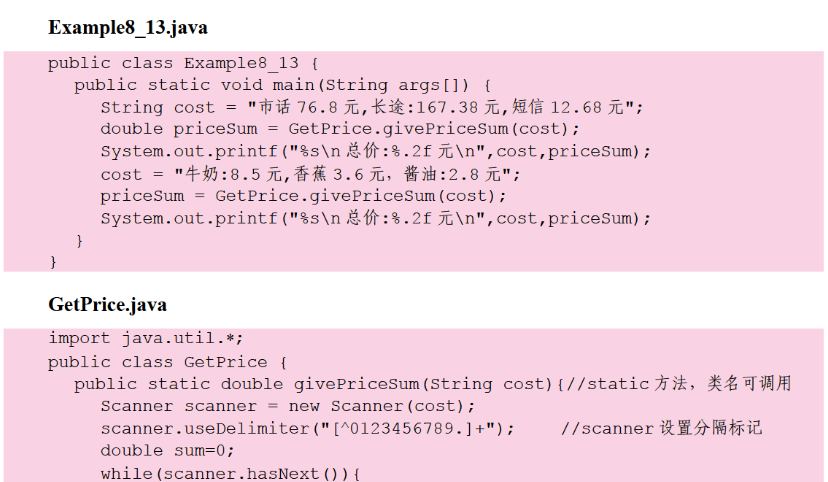Click the 'import java.util.*;' line
828x482 pixels.
(x=146, y=338)
